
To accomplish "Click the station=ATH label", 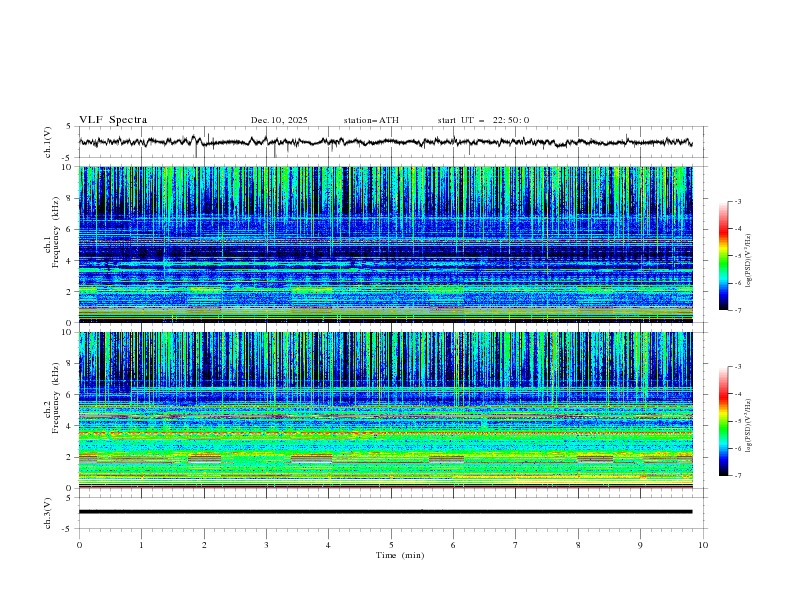I will pyautogui.click(x=371, y=120).
